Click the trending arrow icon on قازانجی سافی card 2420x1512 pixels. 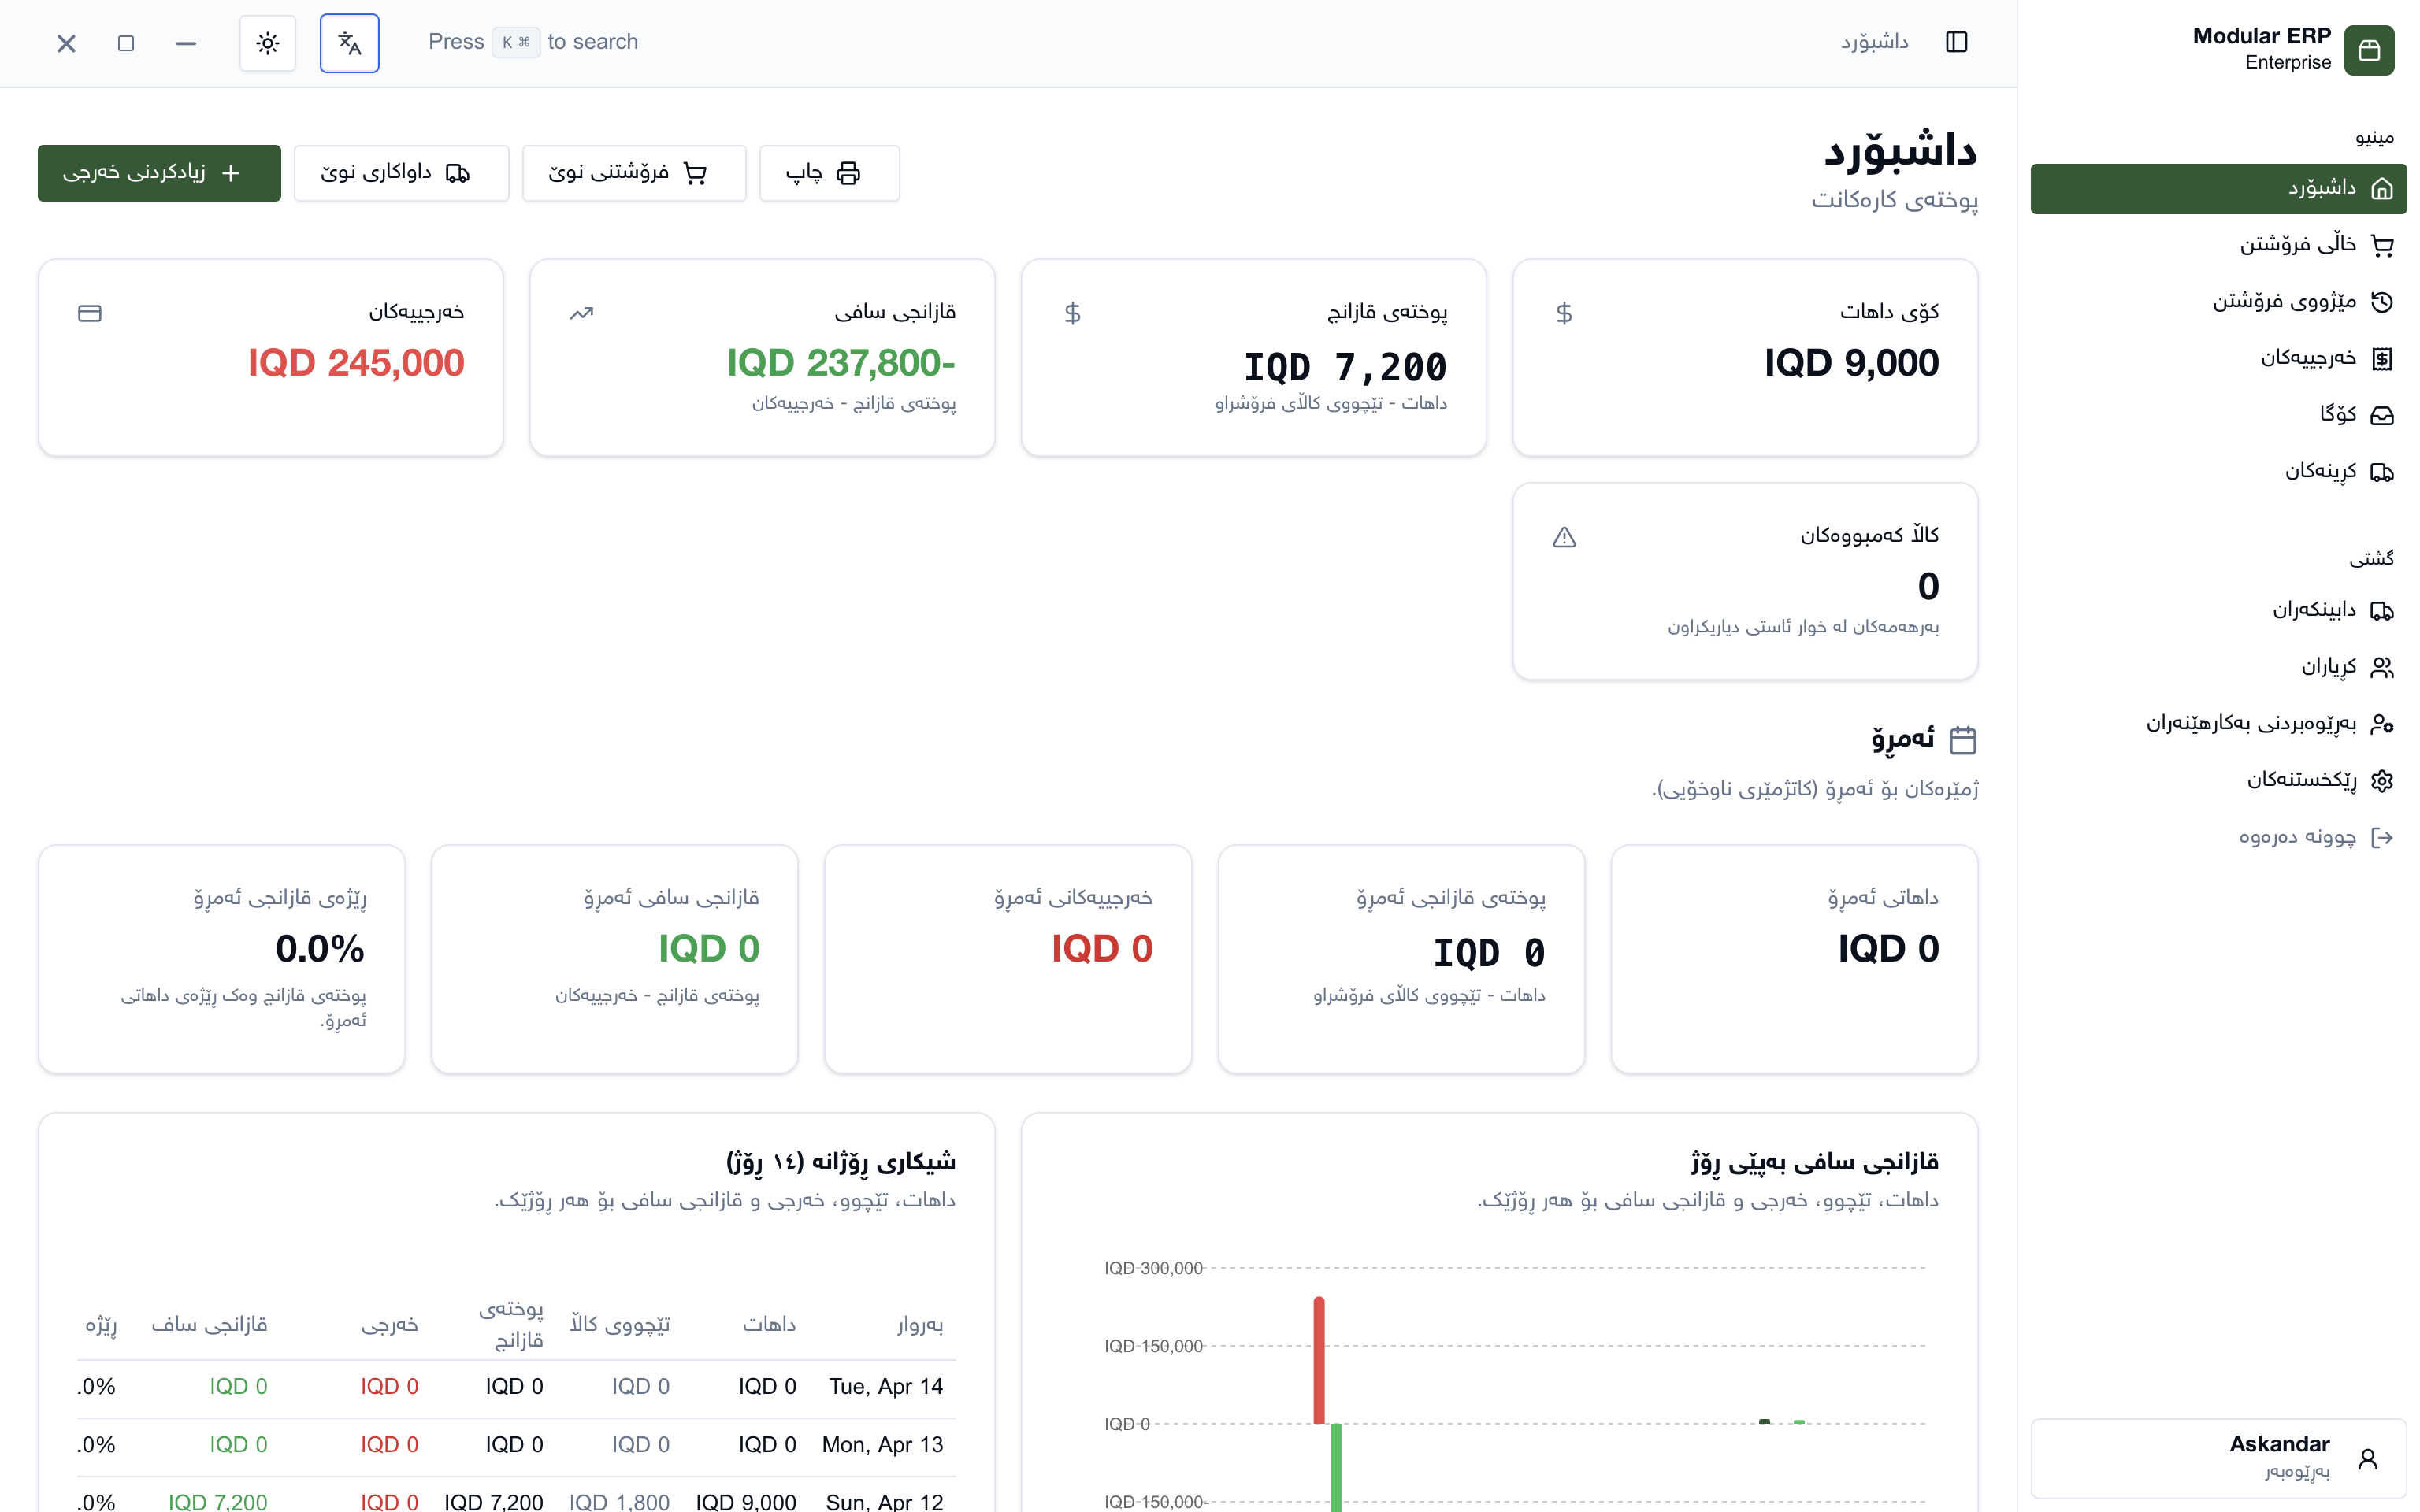click(x=581, y=313)
